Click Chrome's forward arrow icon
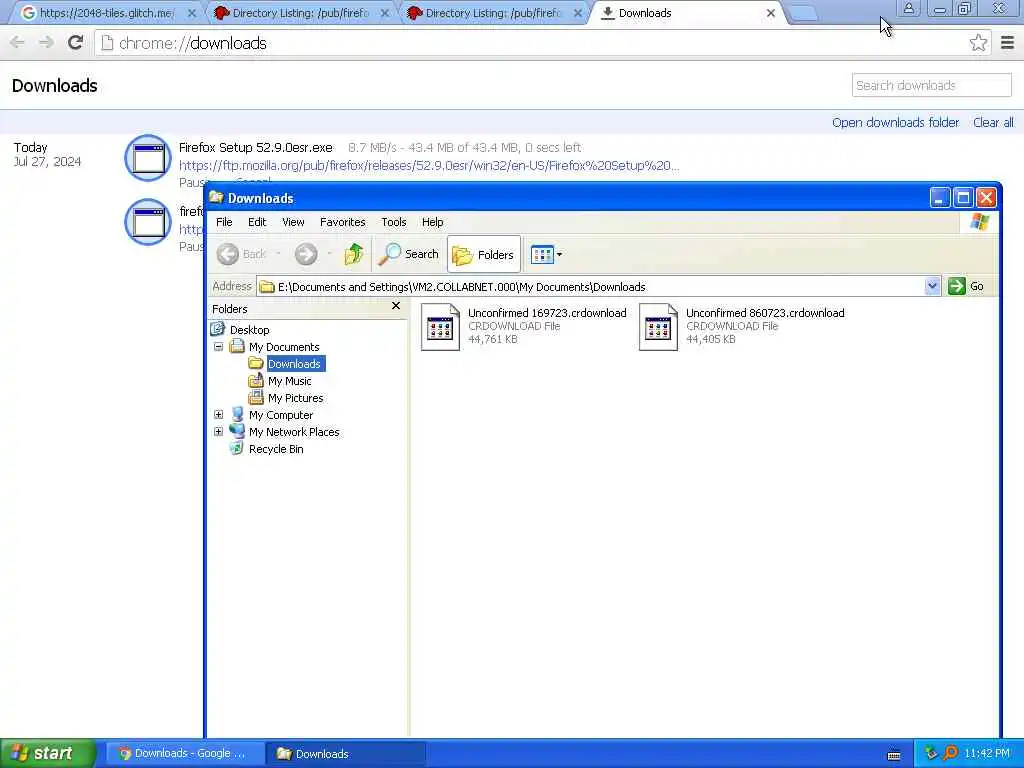Screen dimensions: 1024x768 46,43
